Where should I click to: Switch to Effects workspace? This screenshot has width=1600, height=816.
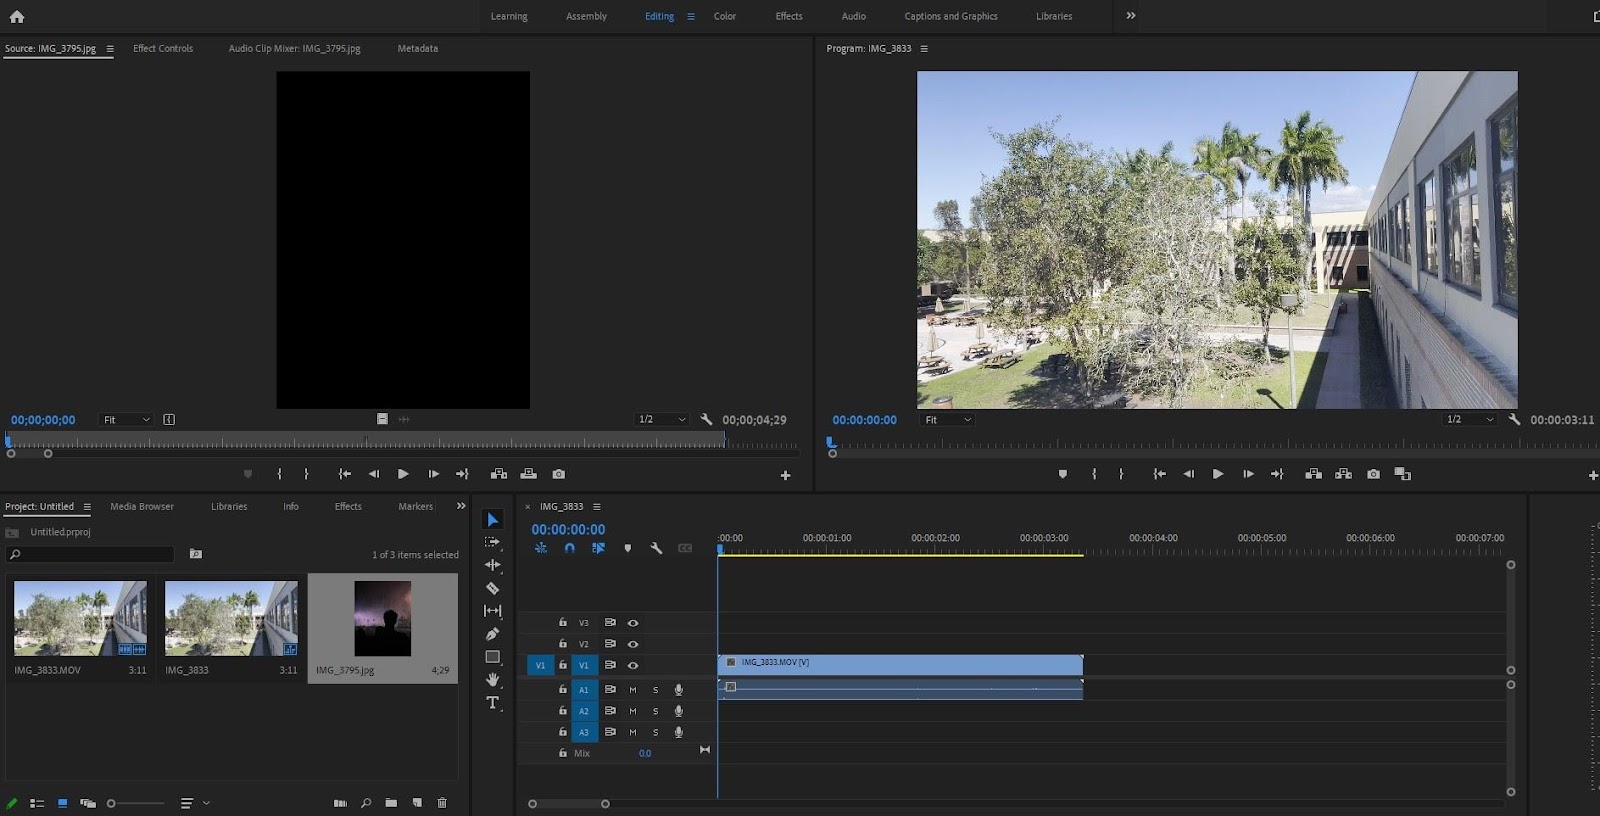coord(789,16)
